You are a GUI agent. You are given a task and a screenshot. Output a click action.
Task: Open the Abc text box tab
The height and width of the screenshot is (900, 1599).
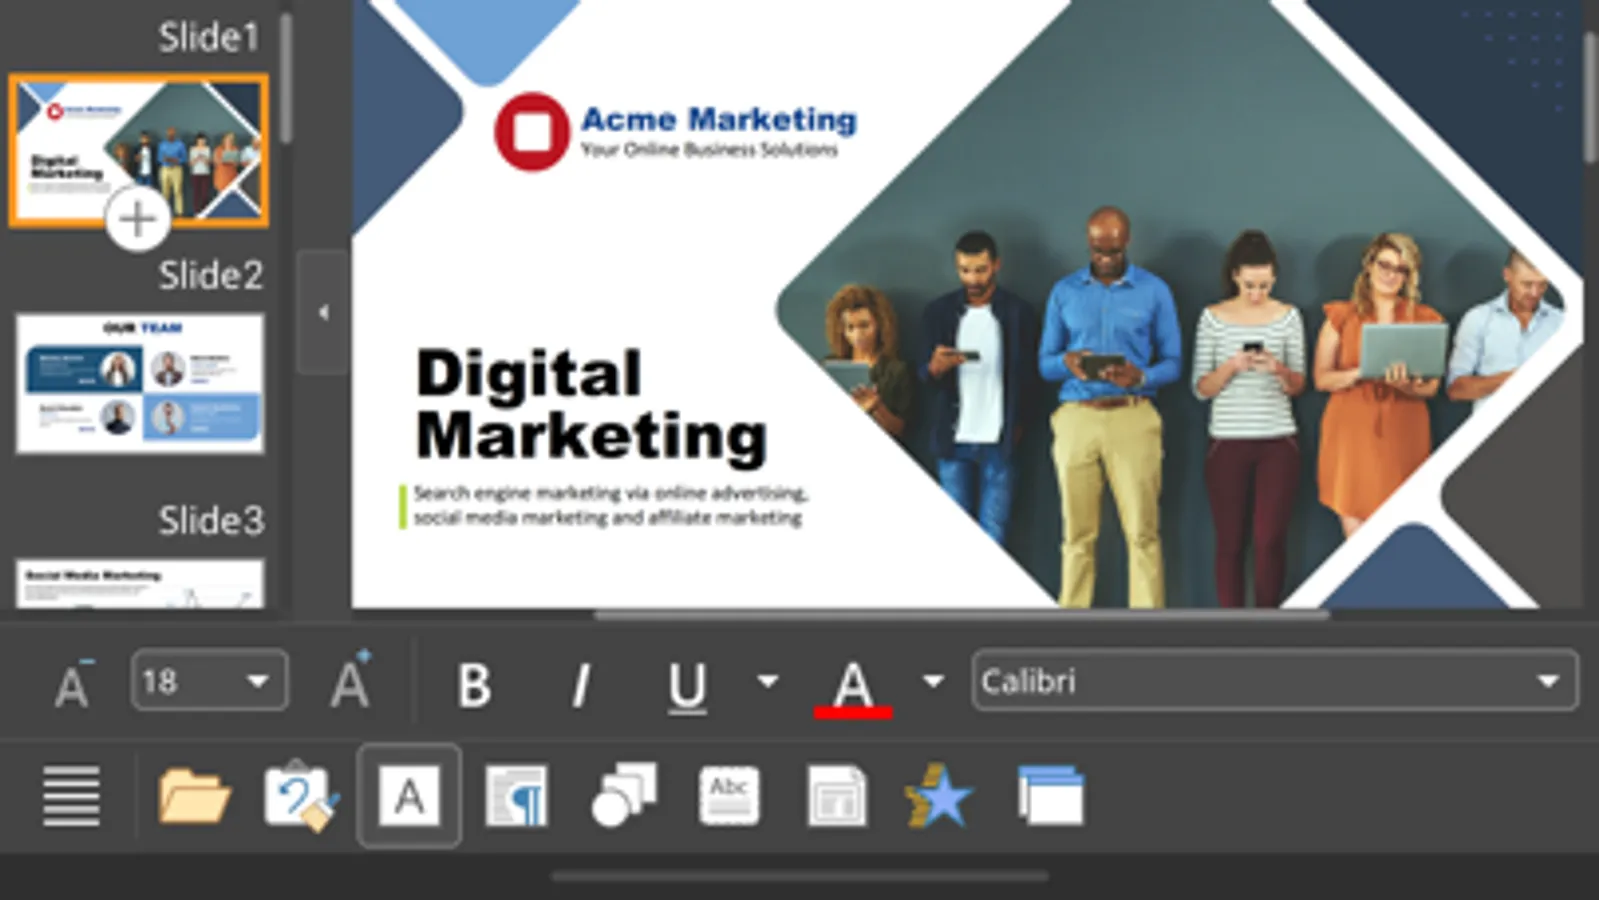(x=729, y=796)
